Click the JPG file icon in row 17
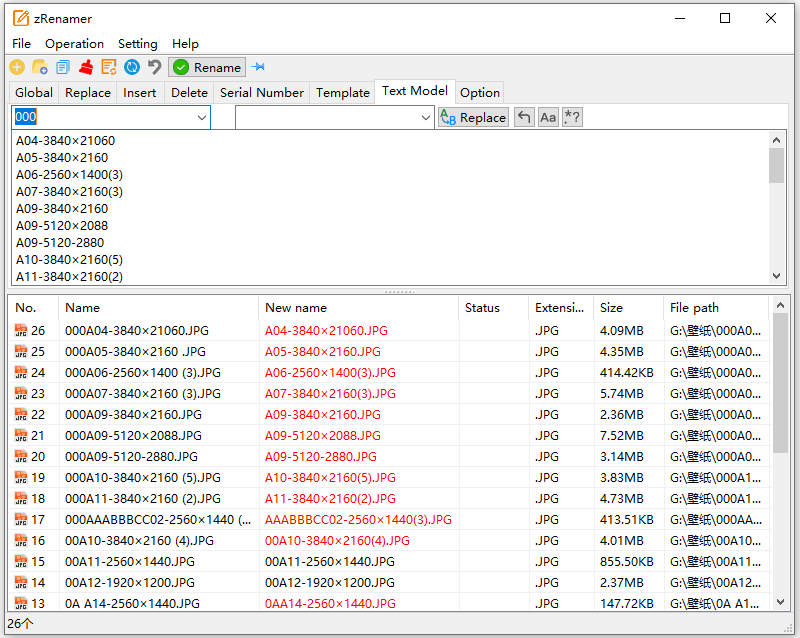This screenshot has width=800, height=638. [x=21, y=519]
